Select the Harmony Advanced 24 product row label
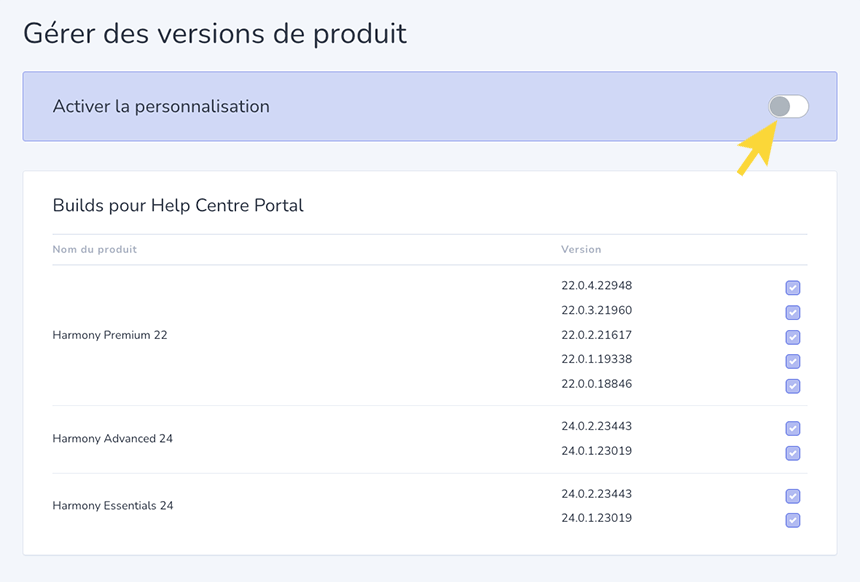 click(x=112, y=438)
